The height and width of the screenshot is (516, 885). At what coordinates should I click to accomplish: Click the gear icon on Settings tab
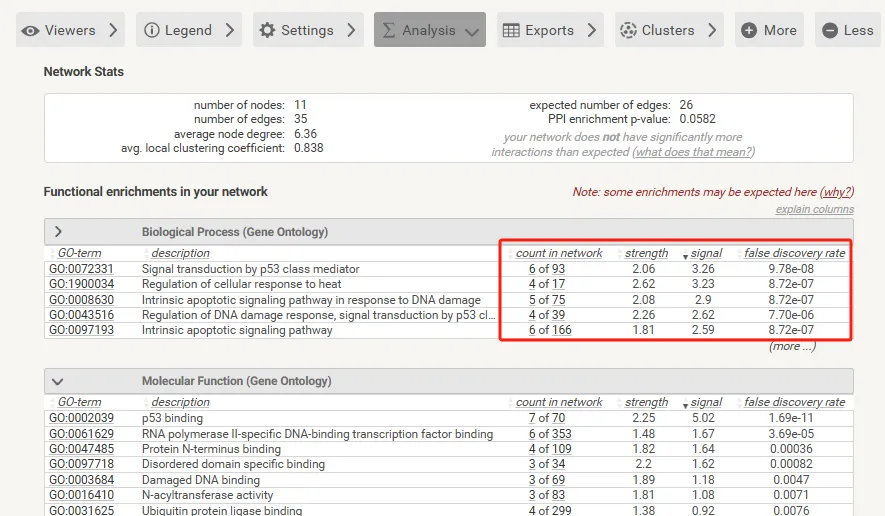tap(267, 30)
